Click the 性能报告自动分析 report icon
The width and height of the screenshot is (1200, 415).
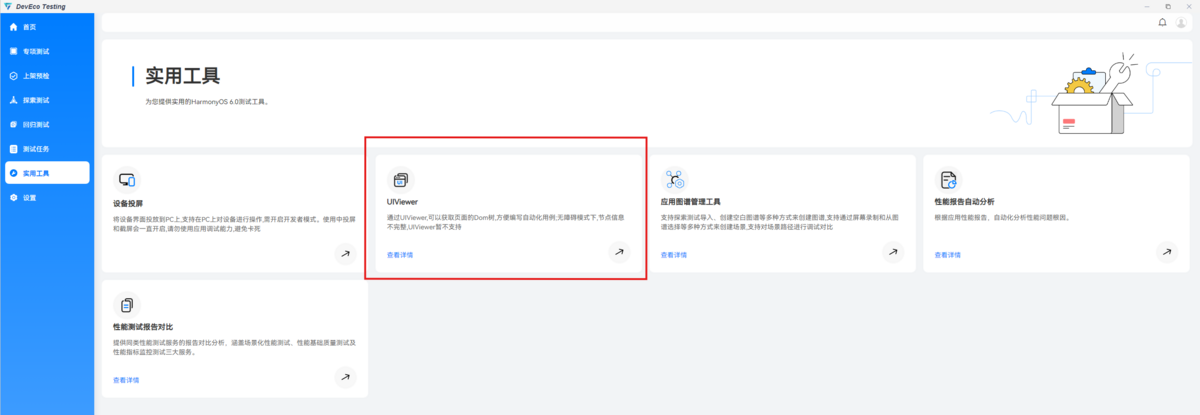pyautogui.click(x=947, y=180)
